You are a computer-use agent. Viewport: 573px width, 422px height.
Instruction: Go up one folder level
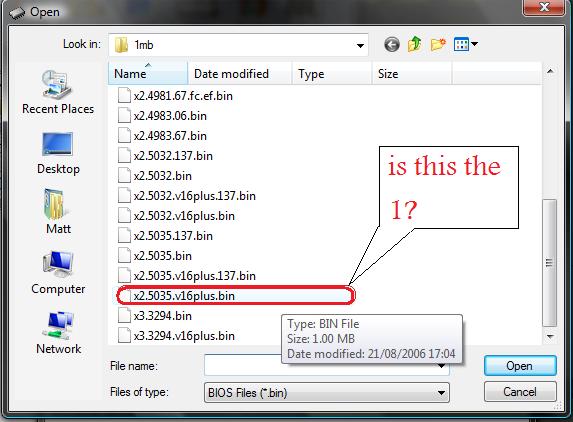tap(415, 44)
